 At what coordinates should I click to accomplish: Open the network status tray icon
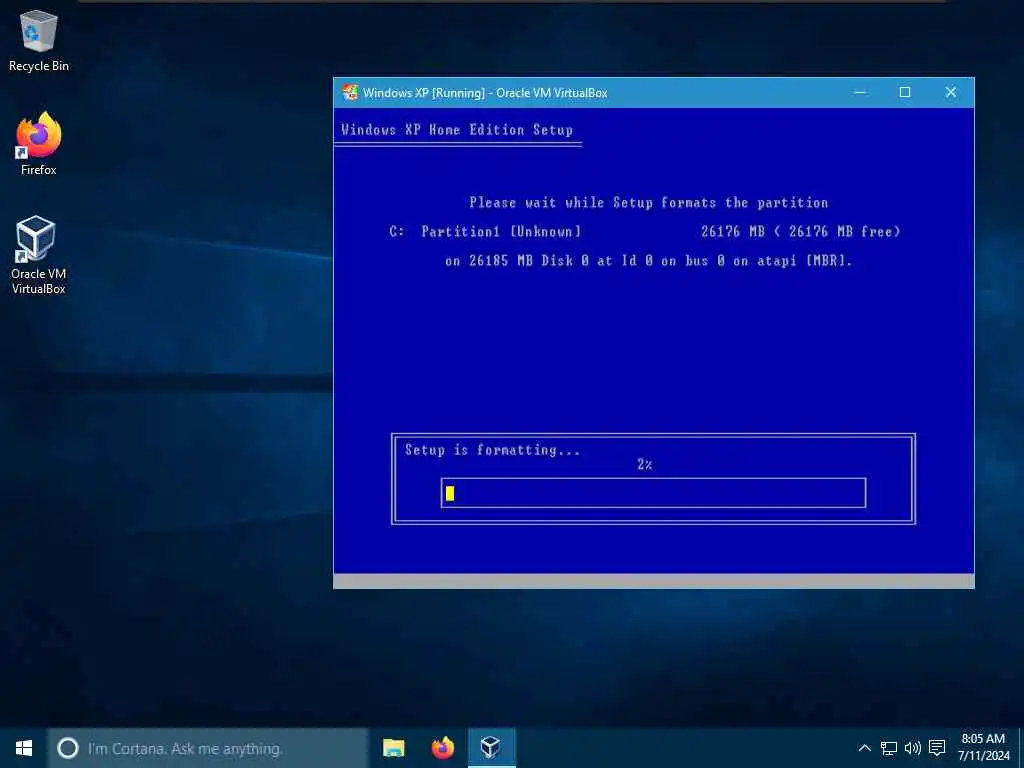click(888, 748)
